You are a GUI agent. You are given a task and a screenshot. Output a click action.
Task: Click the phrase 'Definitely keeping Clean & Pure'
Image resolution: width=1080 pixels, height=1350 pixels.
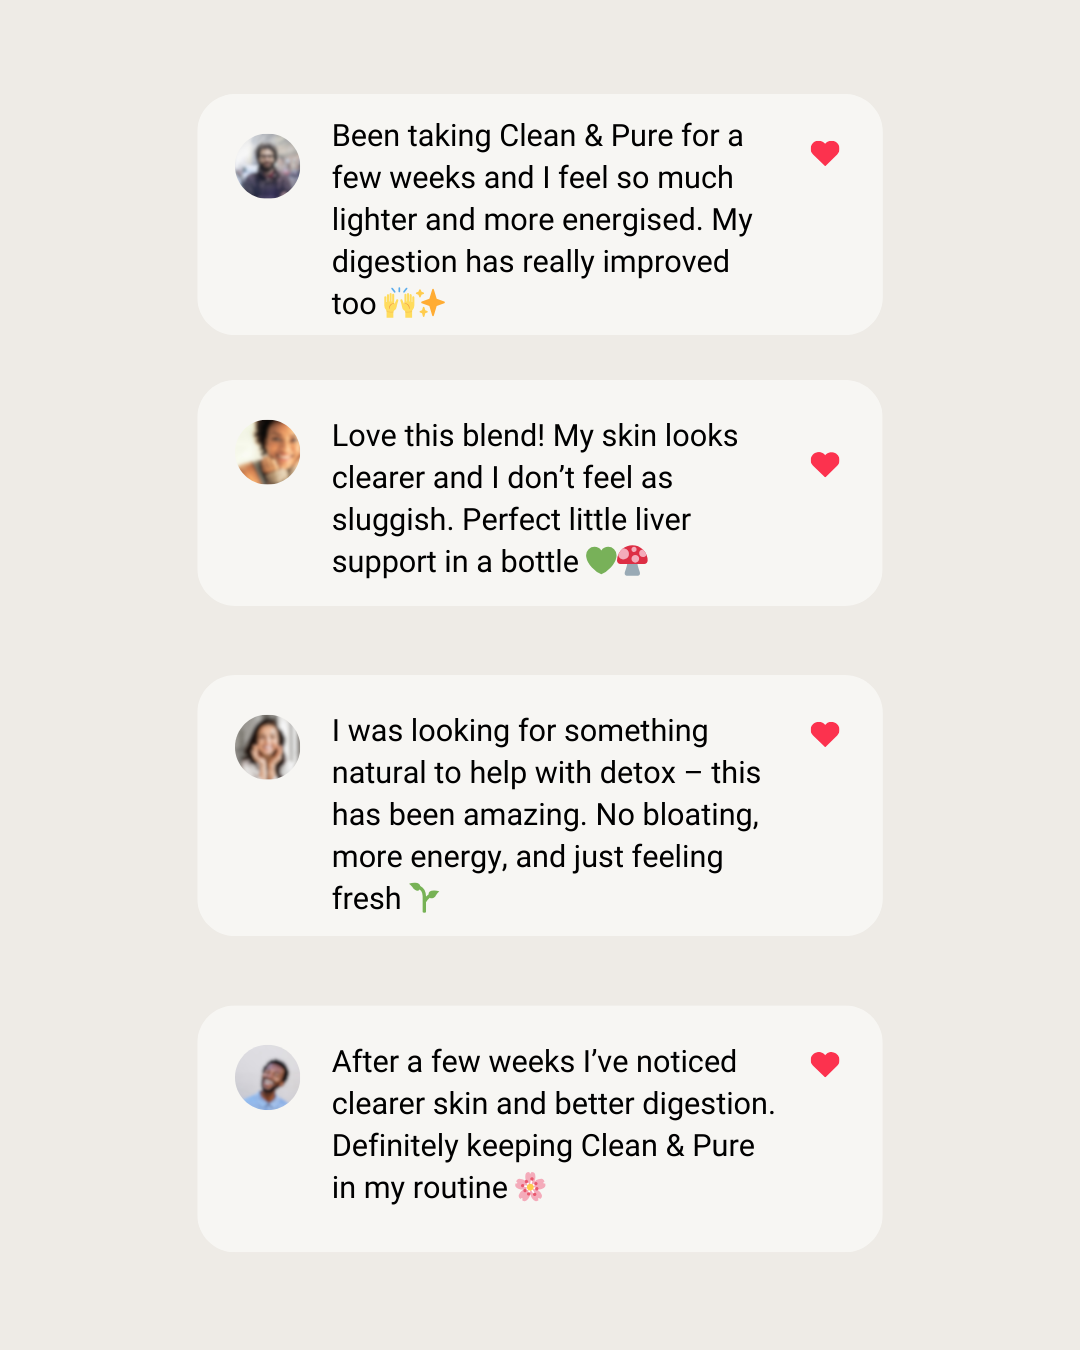pos(543,1146)
